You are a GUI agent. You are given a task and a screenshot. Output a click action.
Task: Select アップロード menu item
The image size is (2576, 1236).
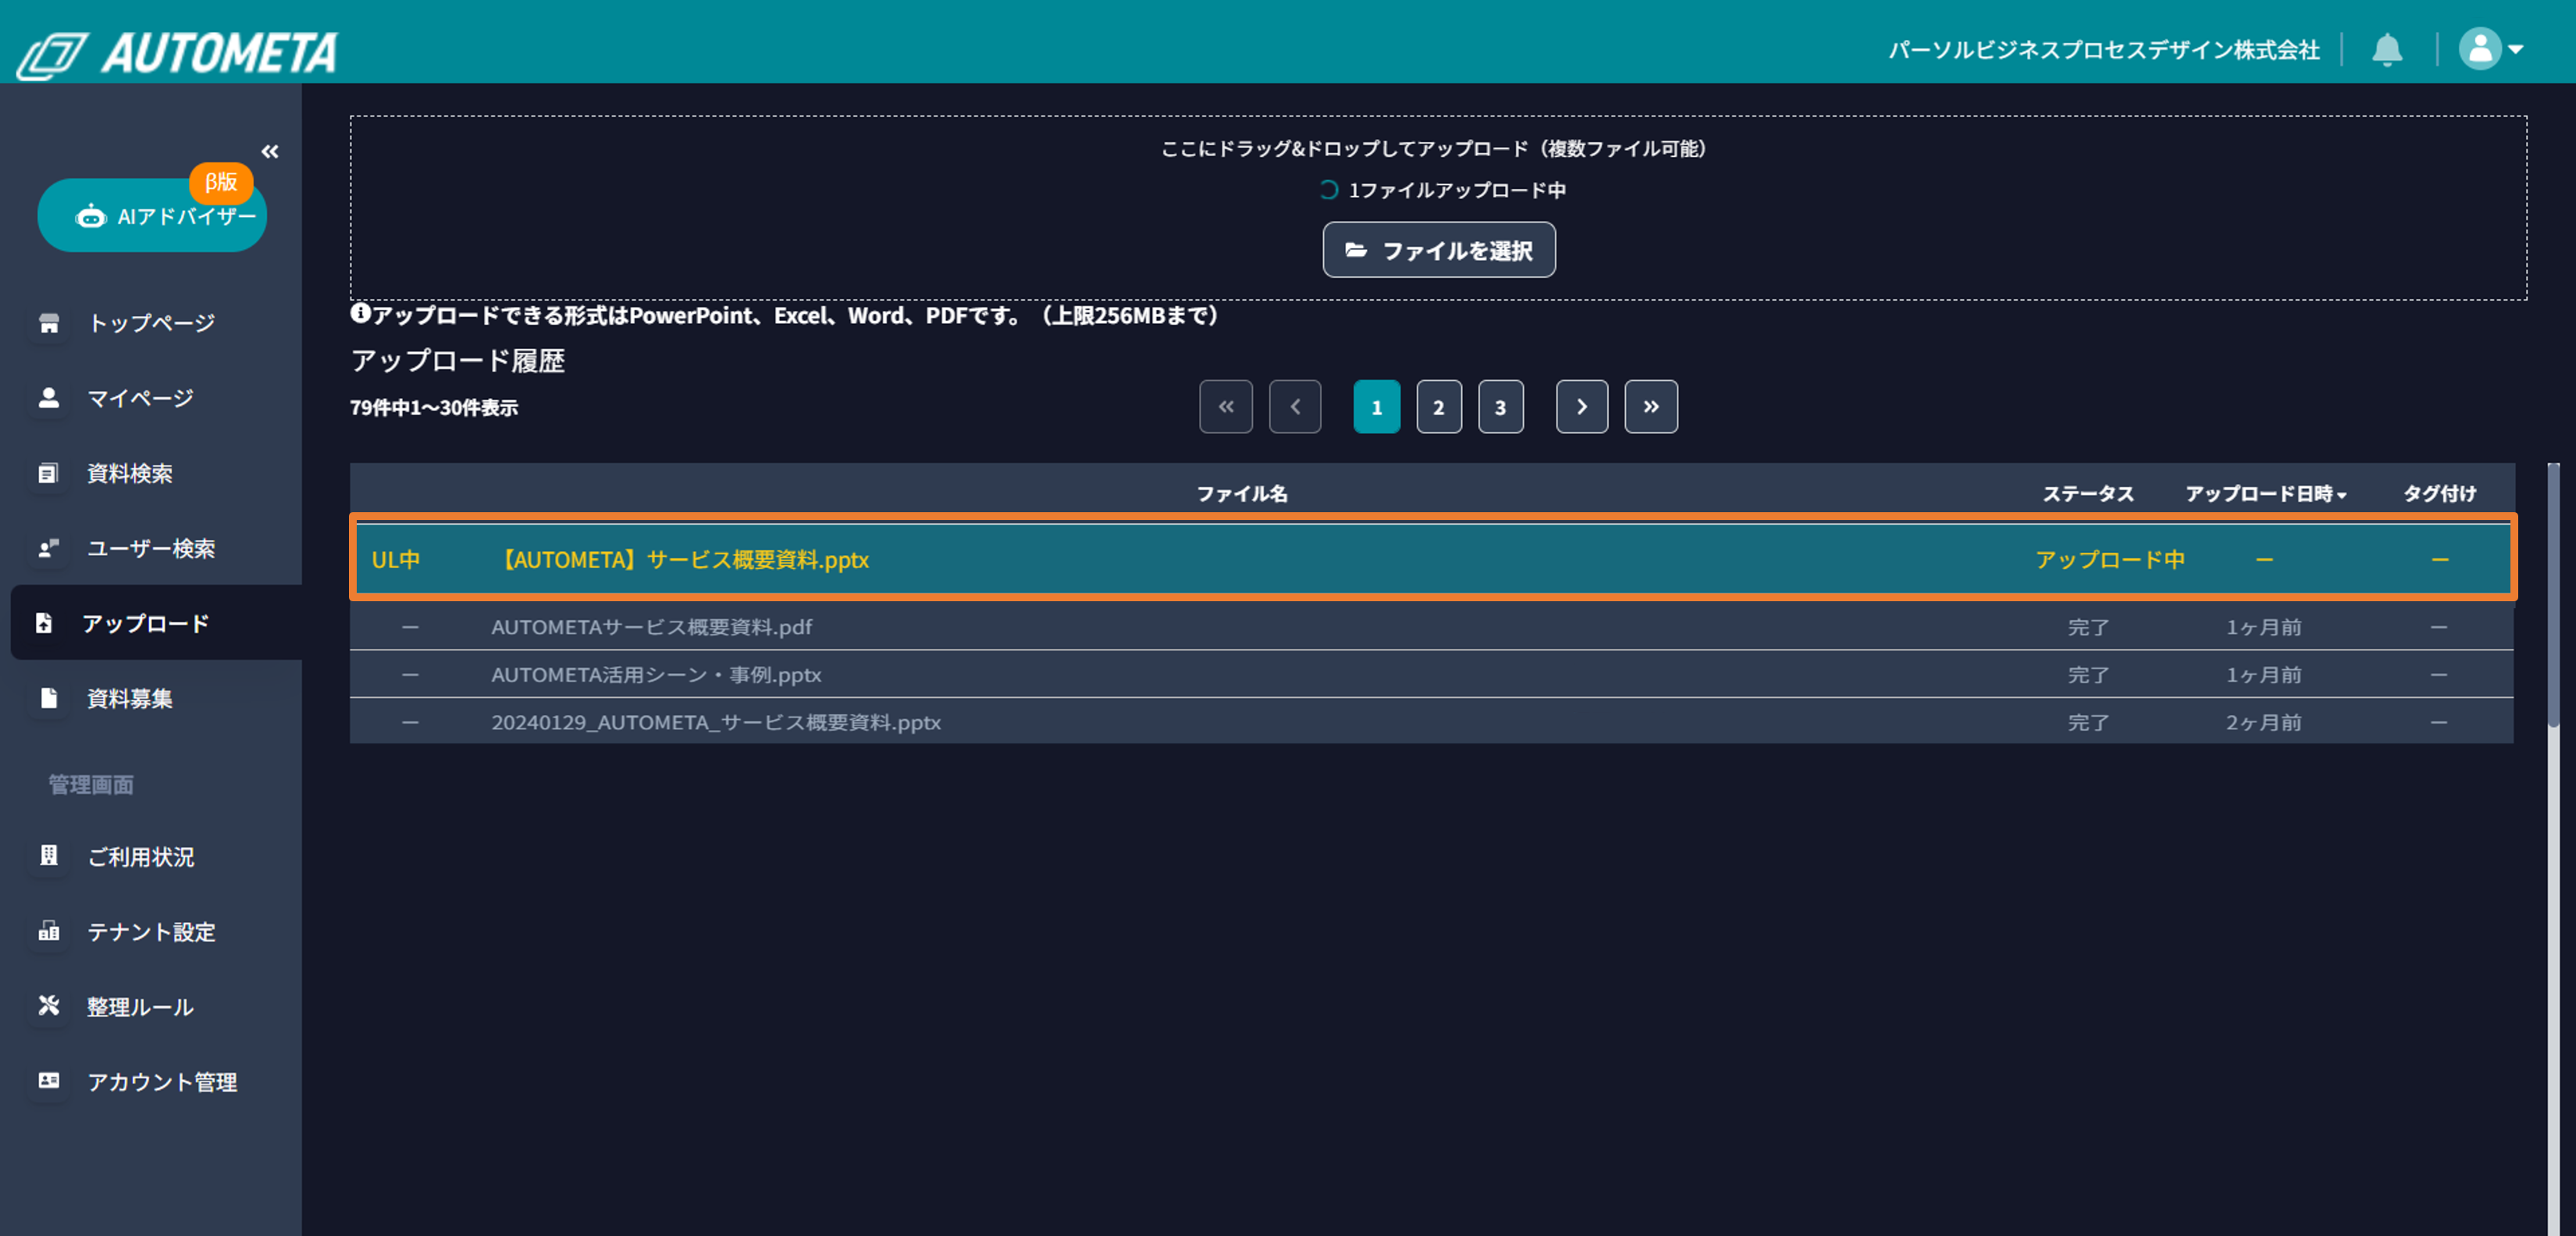[x=157, y=623]
